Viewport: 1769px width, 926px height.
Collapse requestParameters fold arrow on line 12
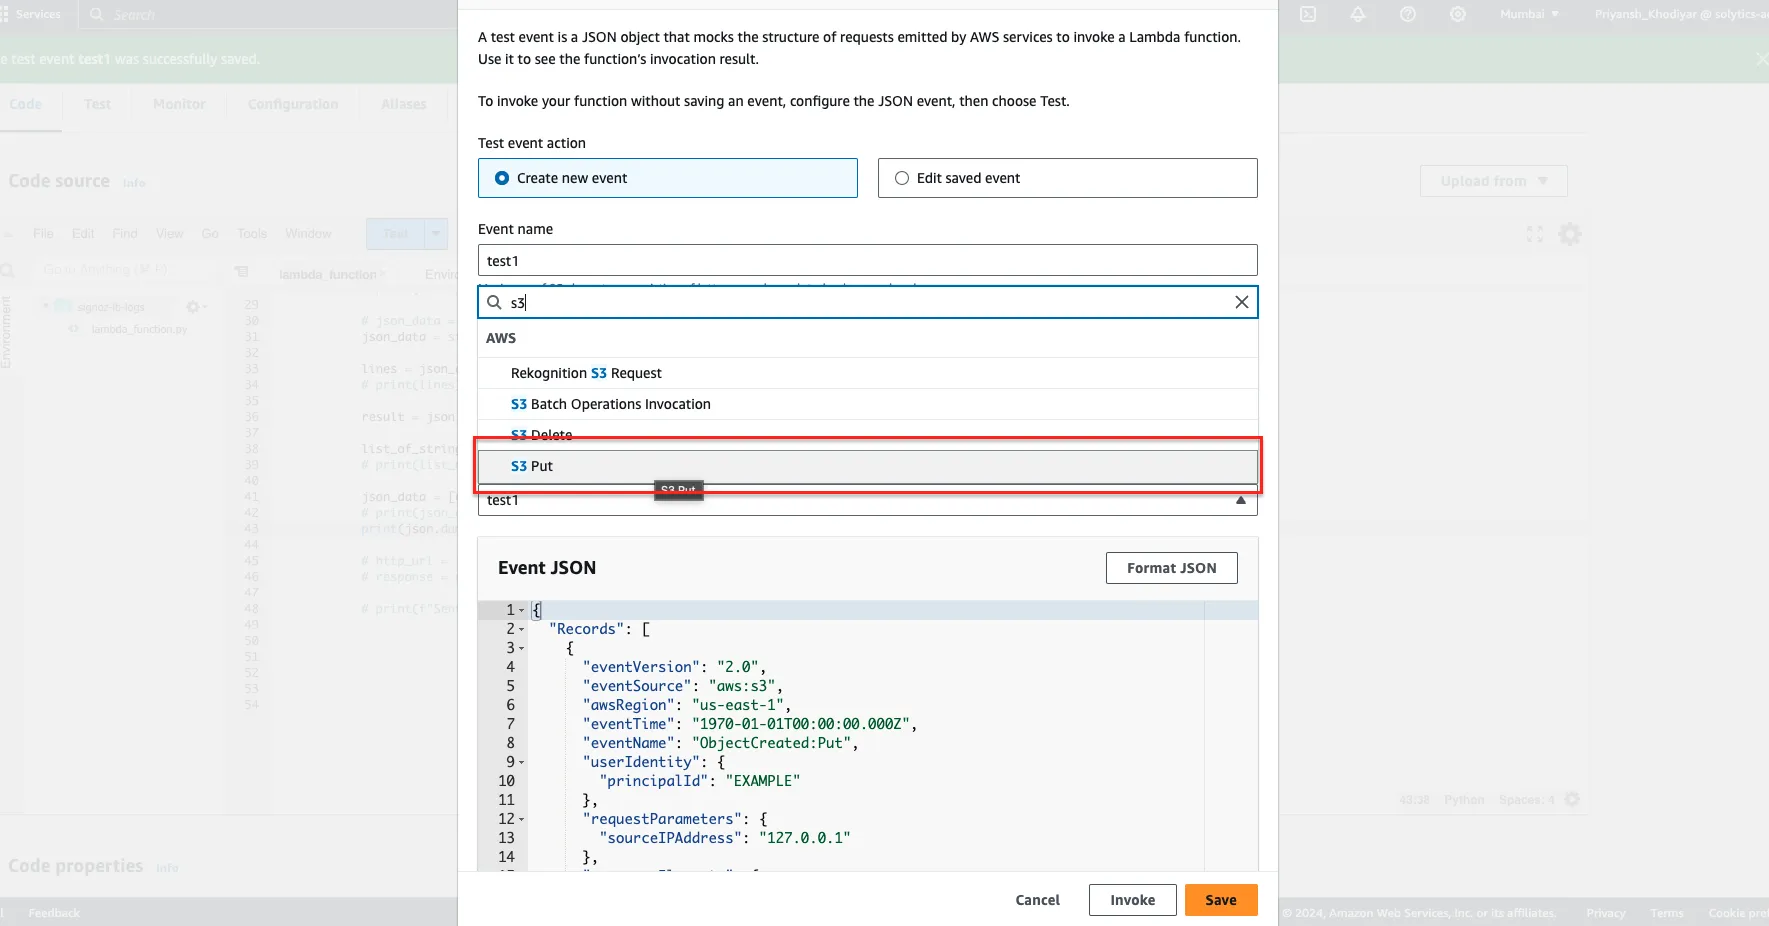coord(522,819)
